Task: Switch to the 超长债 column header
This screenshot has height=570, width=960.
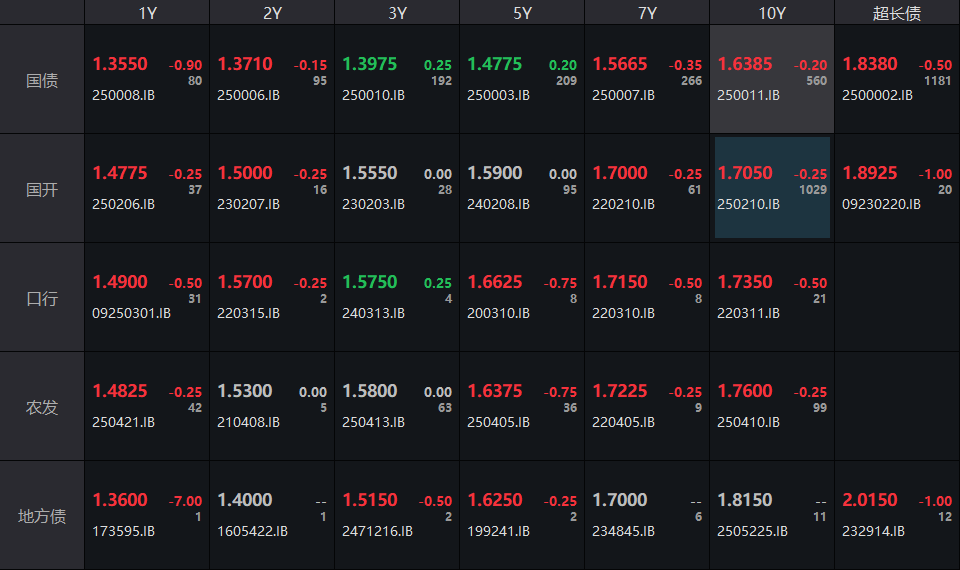Action: (x=896, y=13)
